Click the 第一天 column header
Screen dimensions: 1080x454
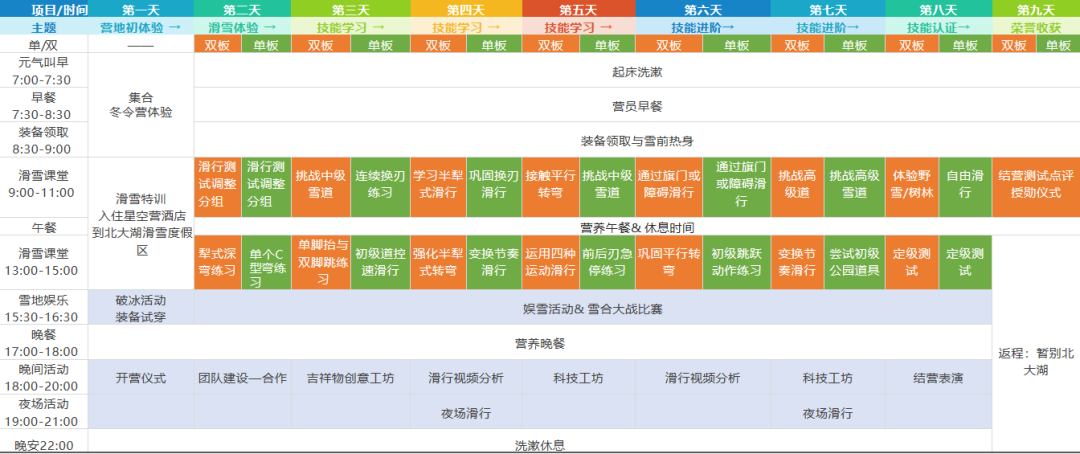pos(140,9)
